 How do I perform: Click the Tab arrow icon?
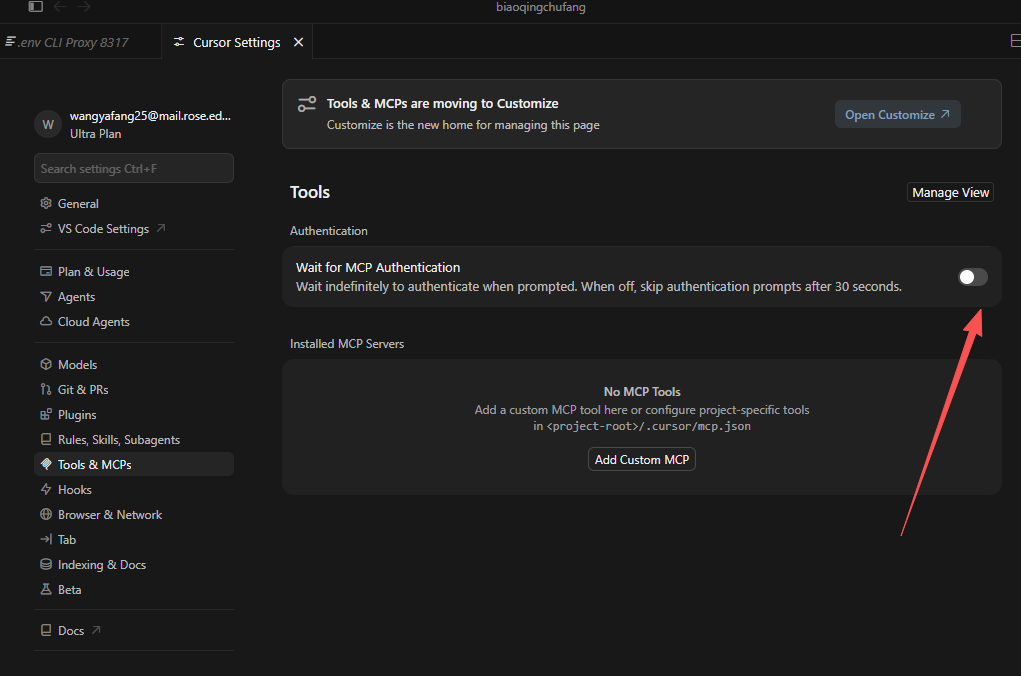pos(46,539)
